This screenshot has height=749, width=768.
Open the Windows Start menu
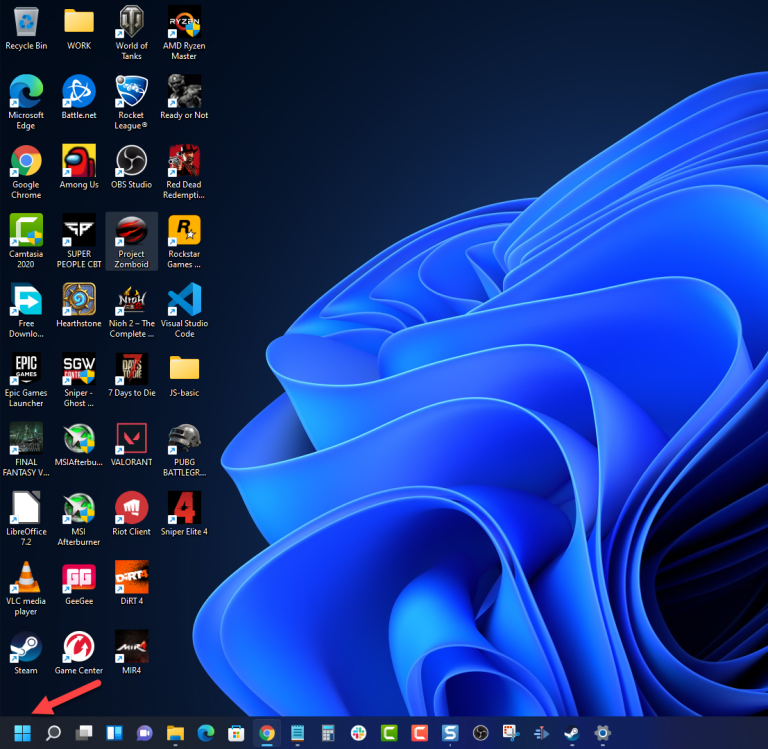pyautogui.click(x=23, y=733)
